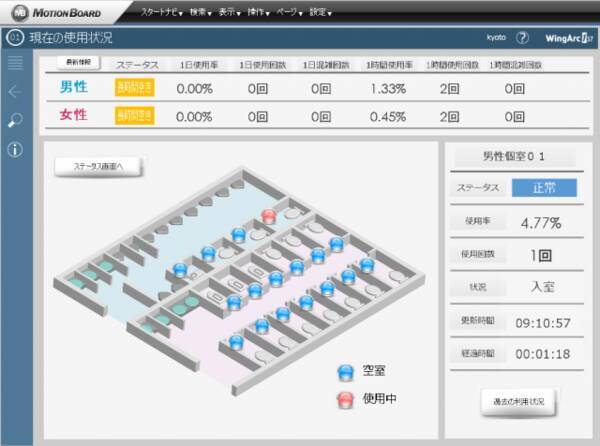600x446 pixels.
Task: Click the yellow status badge for 男性
Action: [135, 87]
